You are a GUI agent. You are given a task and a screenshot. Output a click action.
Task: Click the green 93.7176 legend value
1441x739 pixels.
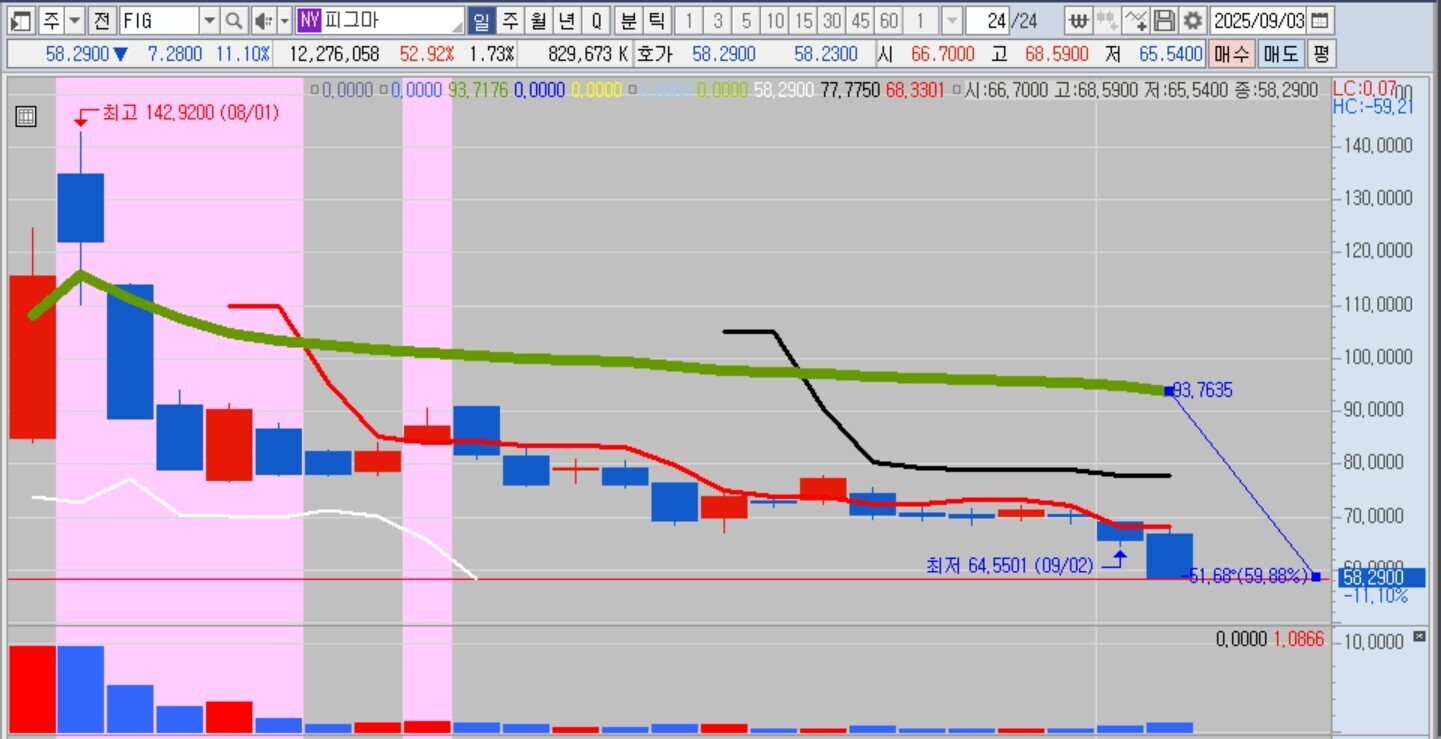pos(477,90)
